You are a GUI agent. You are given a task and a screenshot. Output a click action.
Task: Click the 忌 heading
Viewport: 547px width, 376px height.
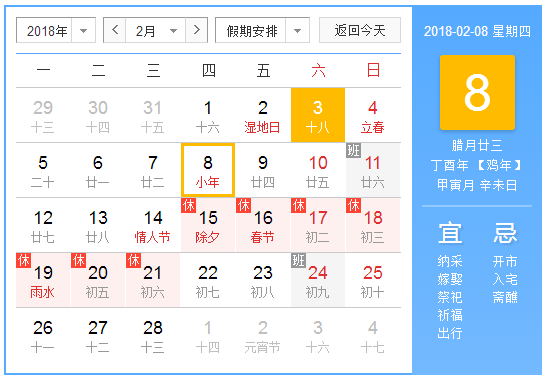(x=505, y=233)
